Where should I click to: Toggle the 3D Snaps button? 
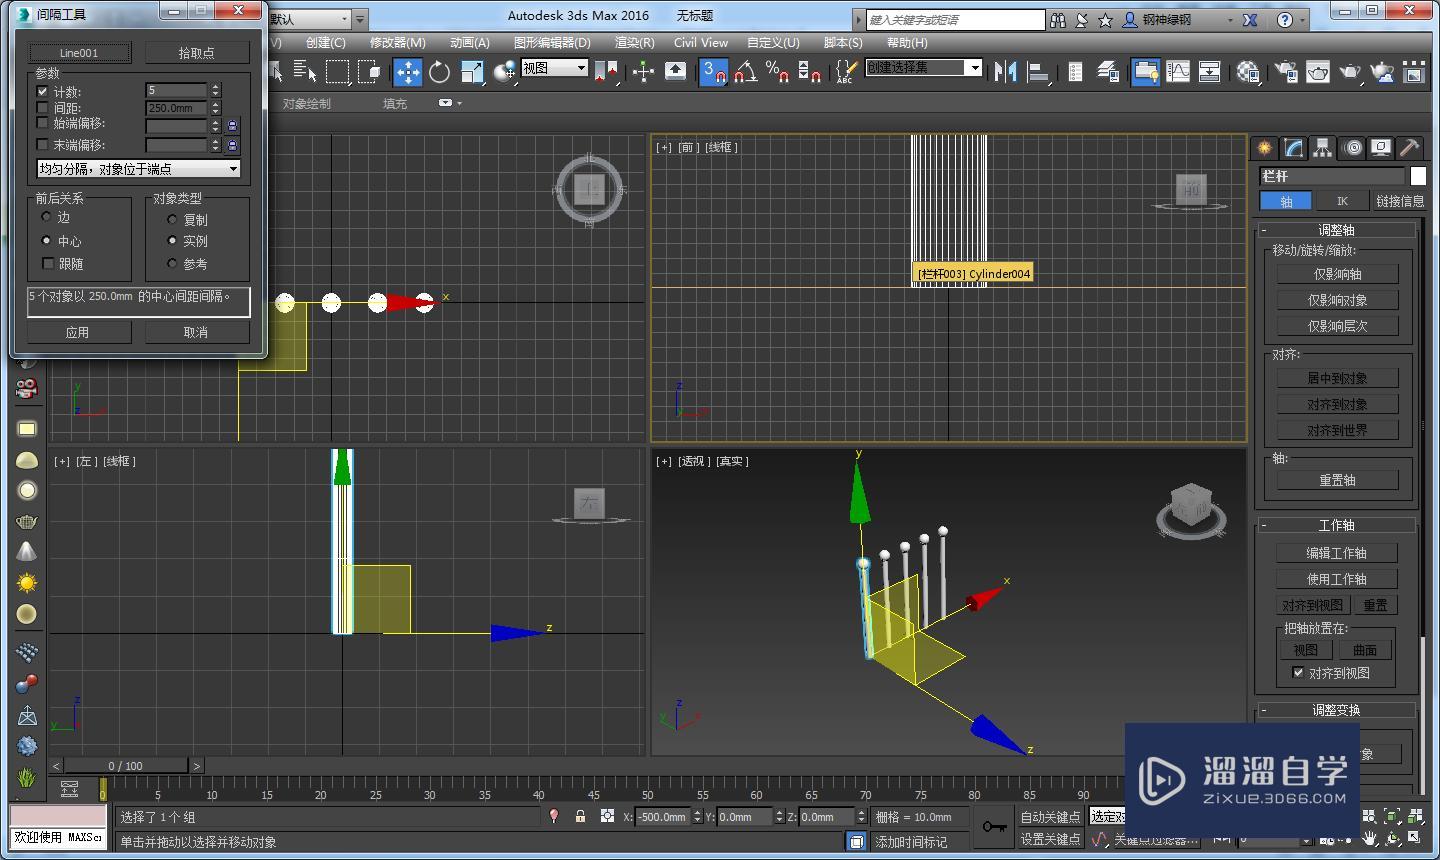[713, 71]
